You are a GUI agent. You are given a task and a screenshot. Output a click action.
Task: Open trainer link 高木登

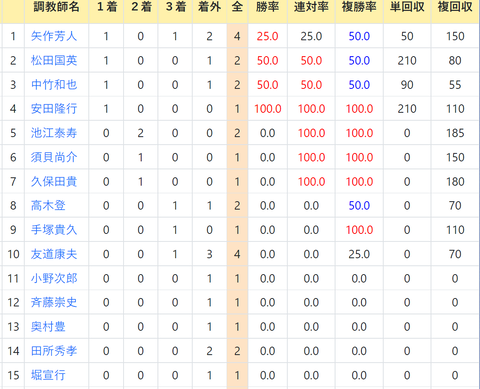click(x=48, y=206)
